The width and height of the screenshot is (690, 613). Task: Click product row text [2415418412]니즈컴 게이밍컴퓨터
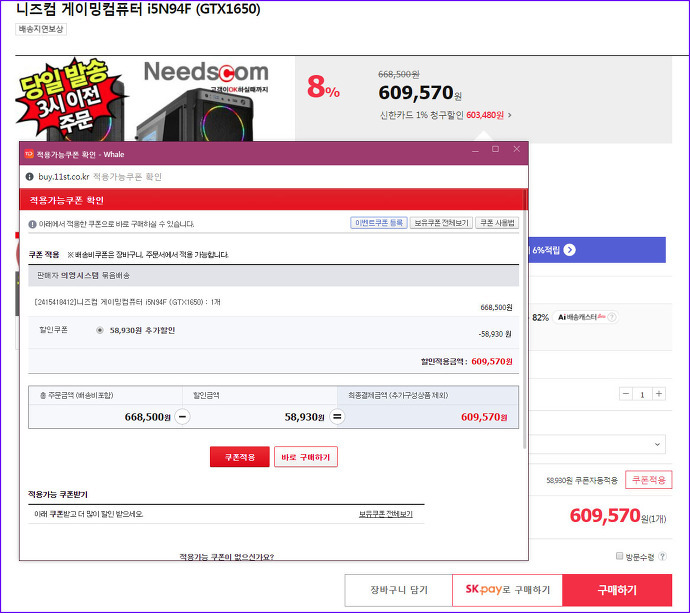(x=127, y=302)
